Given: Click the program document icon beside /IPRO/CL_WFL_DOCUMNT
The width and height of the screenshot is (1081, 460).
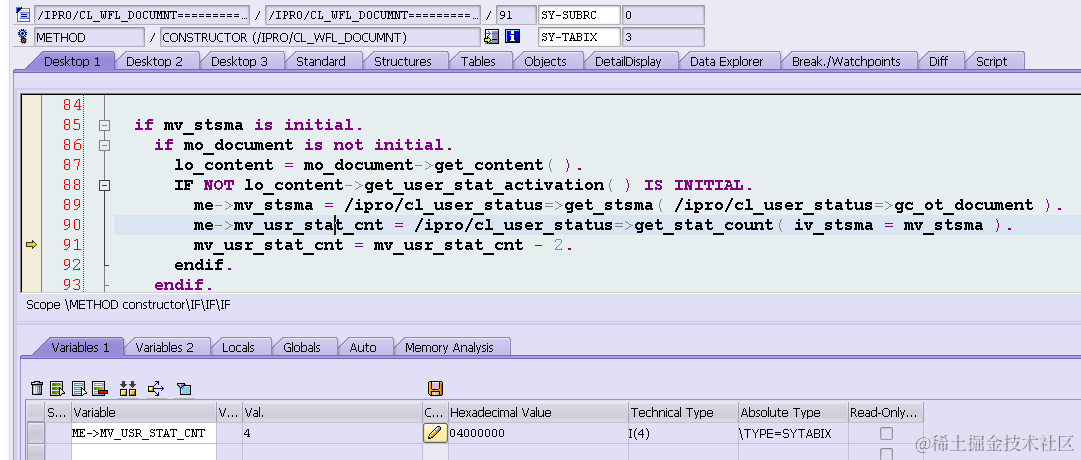Looking at the screenshot, I should point(22,14).
